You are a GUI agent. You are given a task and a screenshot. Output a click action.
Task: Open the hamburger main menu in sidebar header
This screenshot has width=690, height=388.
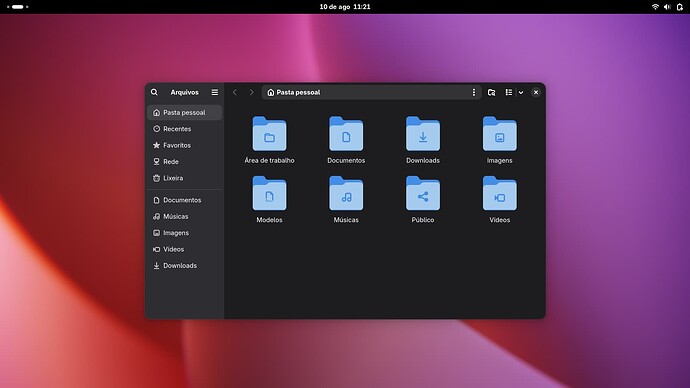[215, 92]
